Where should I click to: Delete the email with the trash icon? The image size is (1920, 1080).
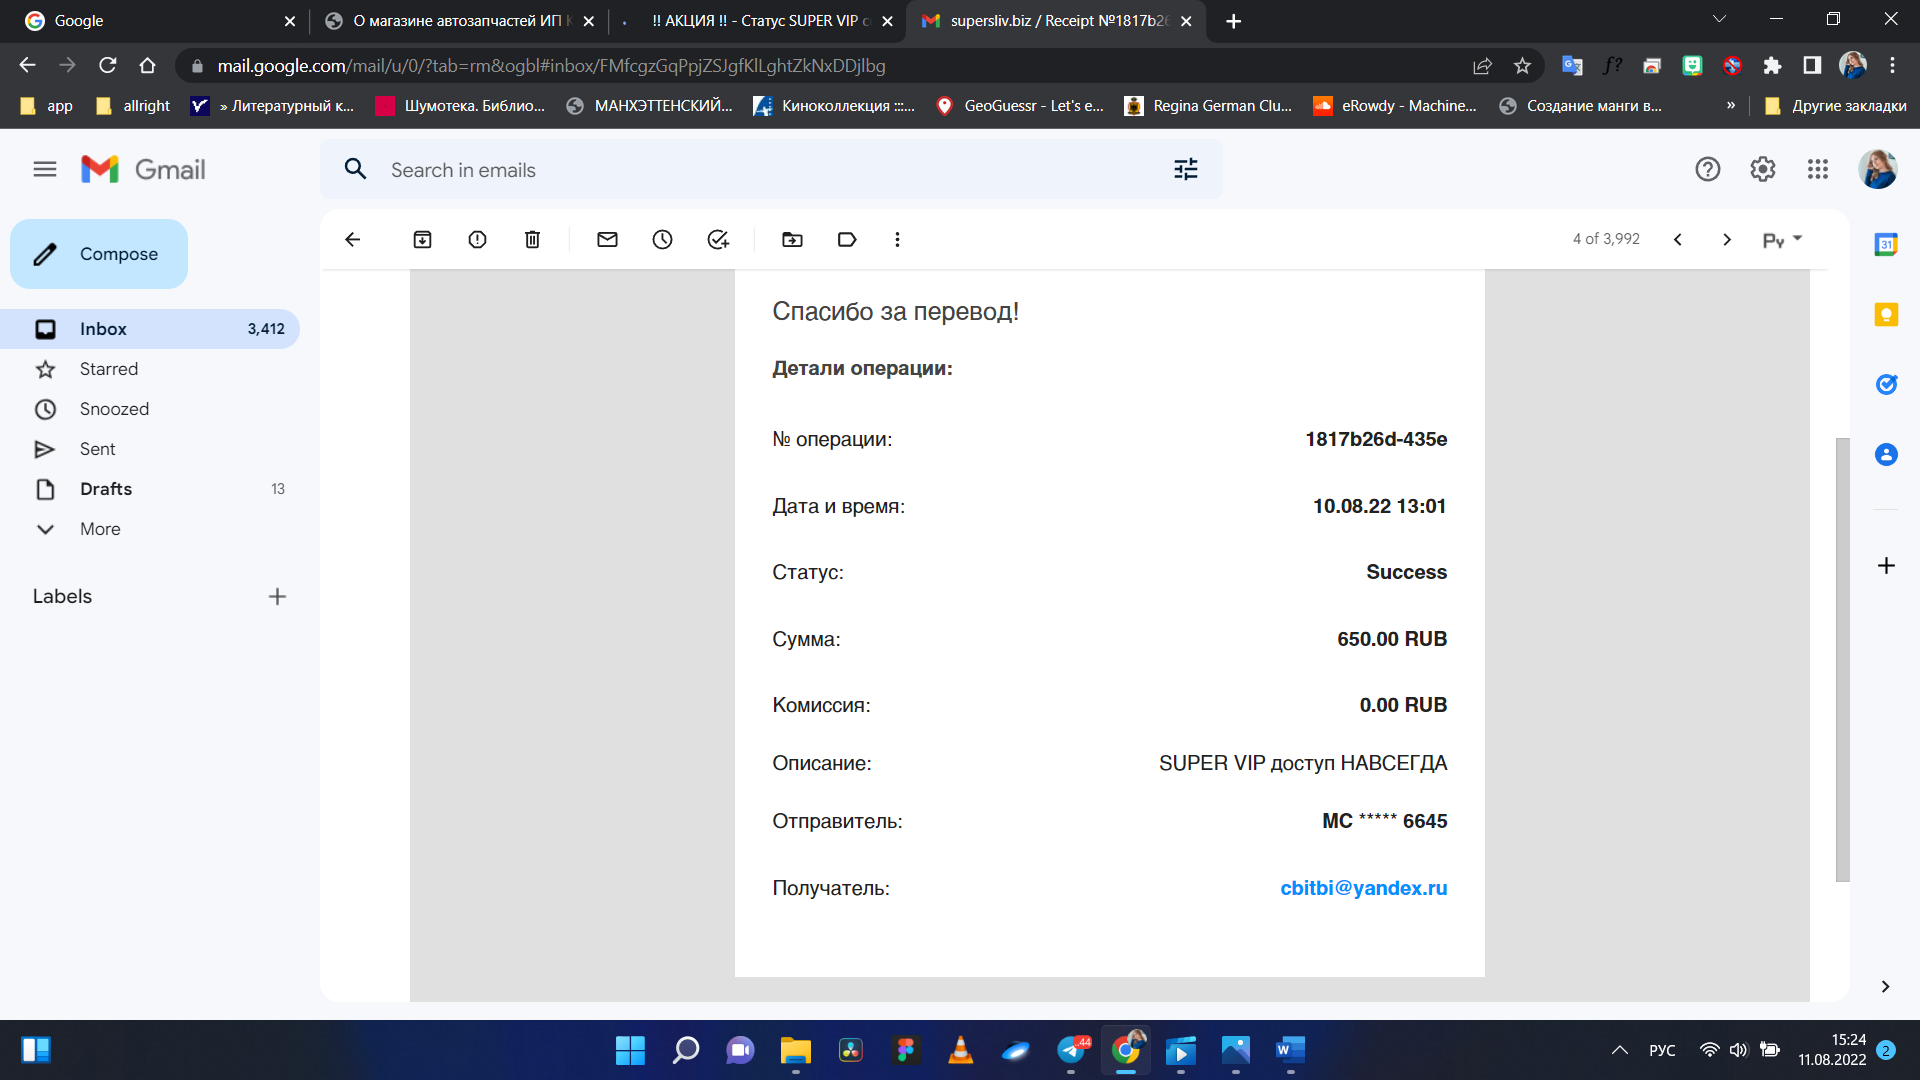click(x=532, y=239)
